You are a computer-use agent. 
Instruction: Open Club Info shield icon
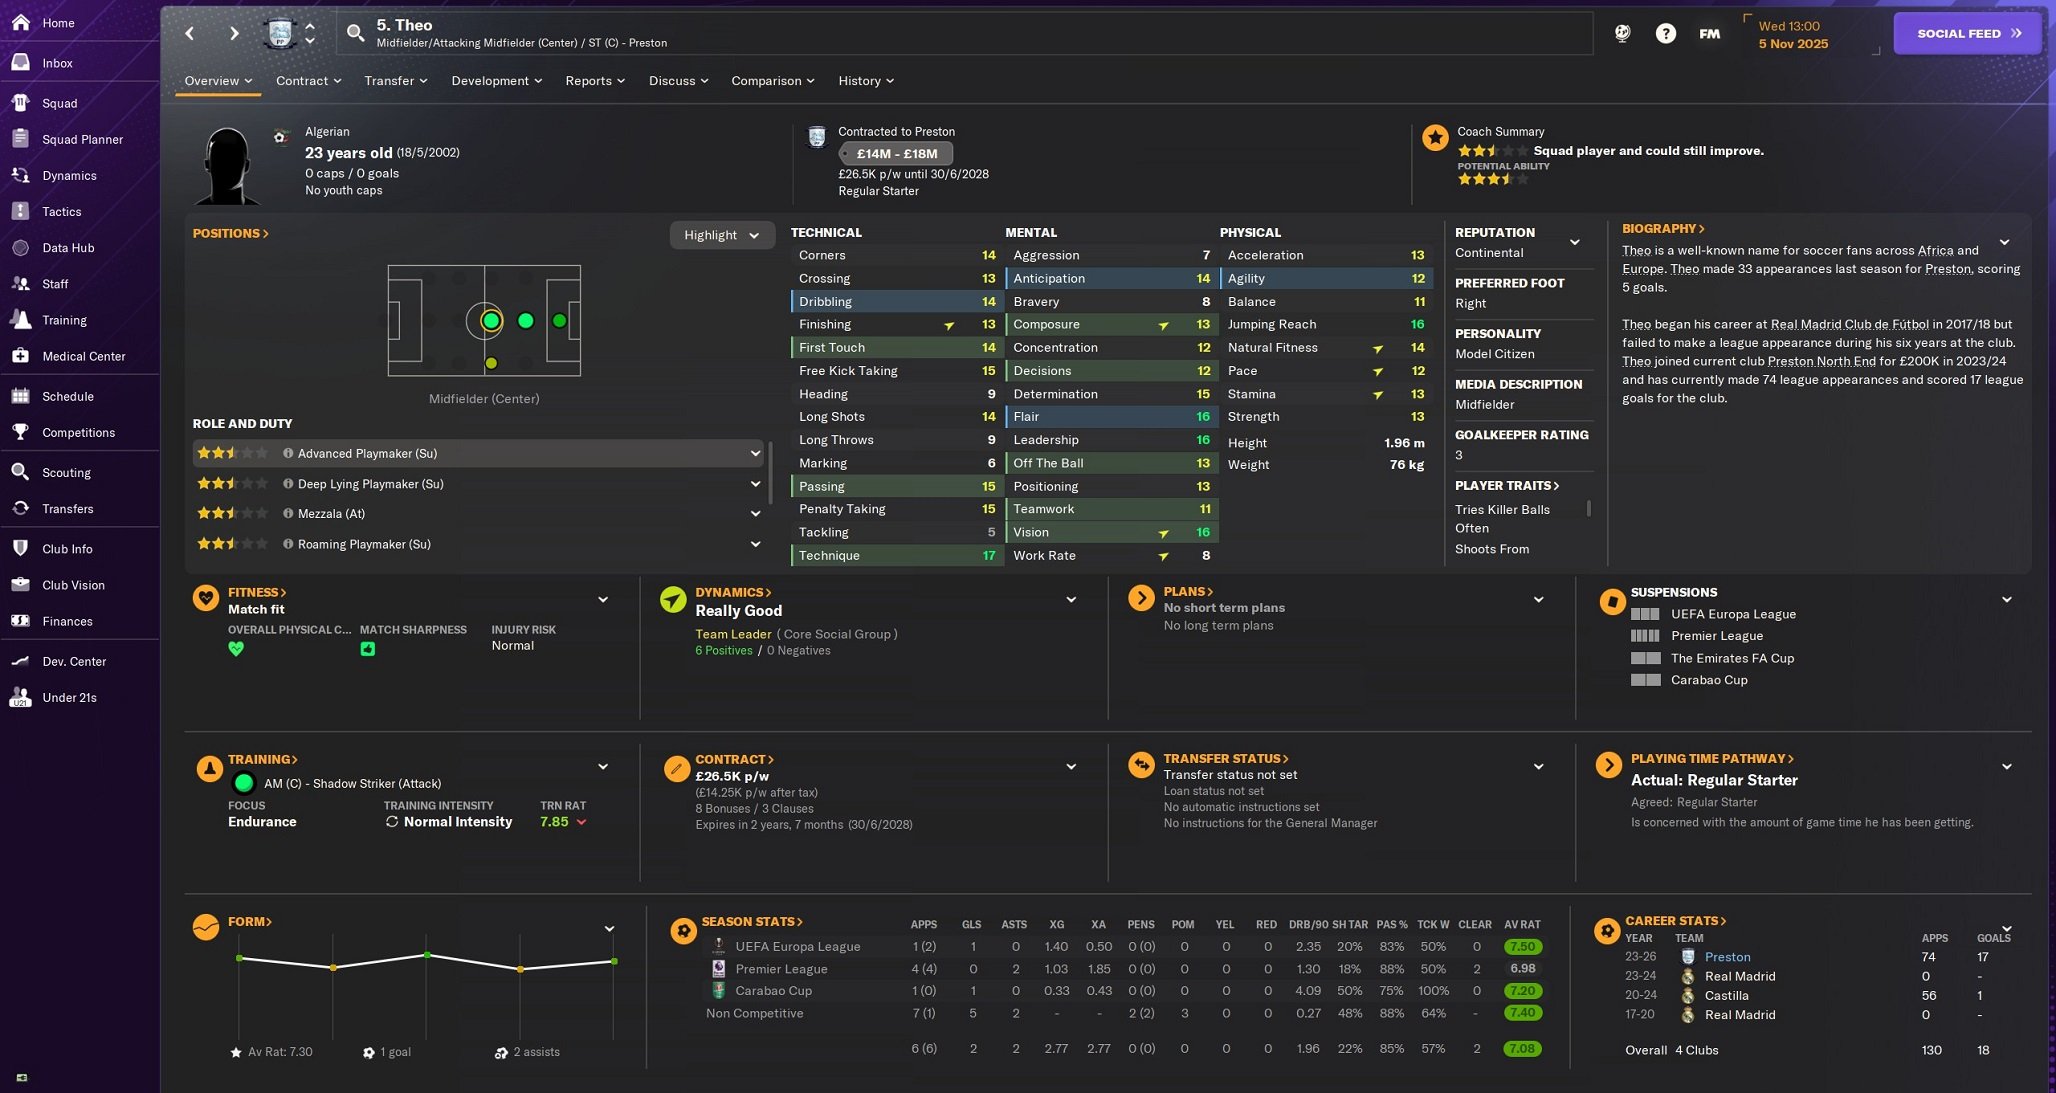pyautogui.click(x=20, y=548)
